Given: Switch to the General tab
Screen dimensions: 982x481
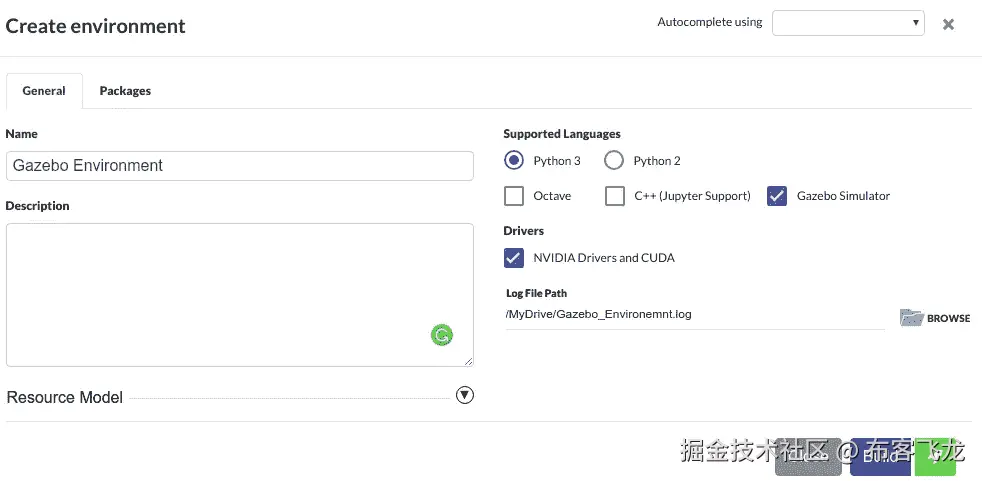Looking at the screenshot, I should click(x=44, y=91).
